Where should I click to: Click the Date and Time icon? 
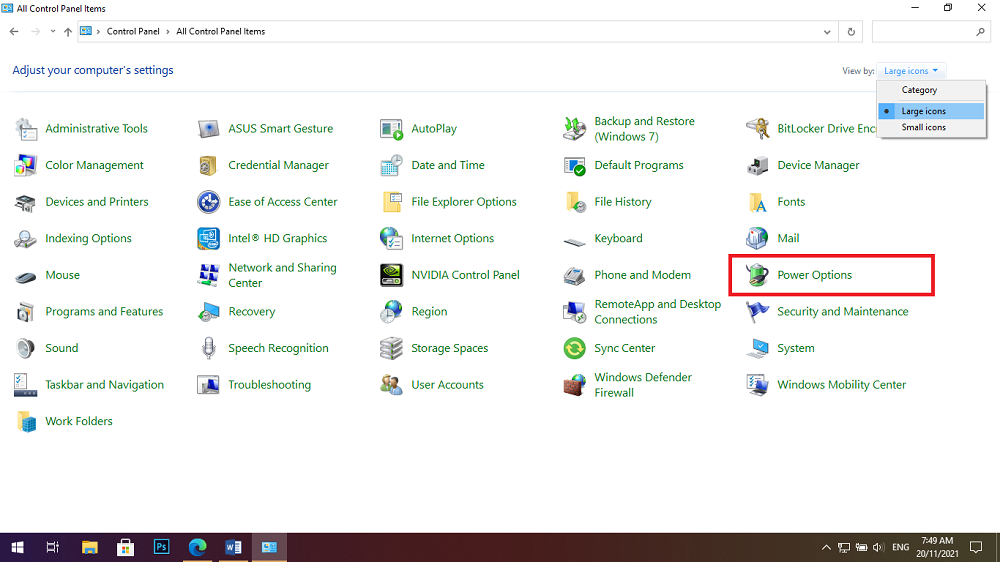coord(391,165)
